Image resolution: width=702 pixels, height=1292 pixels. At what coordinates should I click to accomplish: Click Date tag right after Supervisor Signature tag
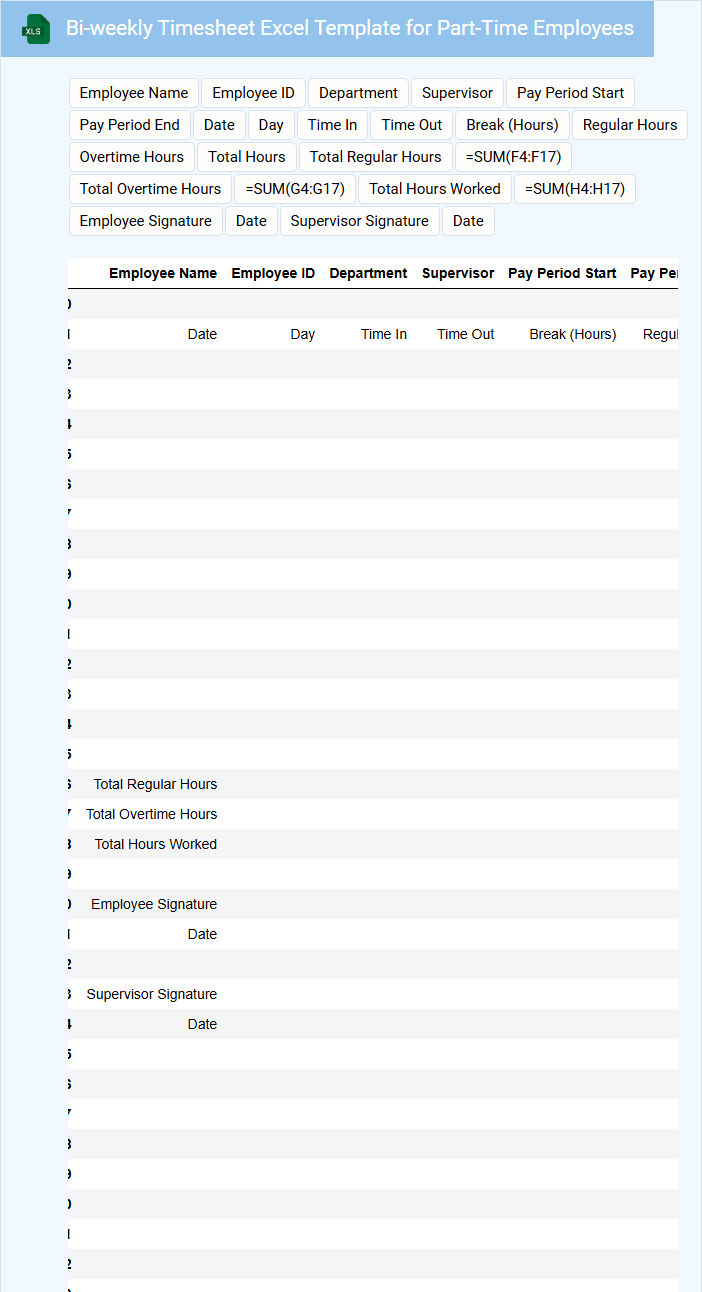468,221
